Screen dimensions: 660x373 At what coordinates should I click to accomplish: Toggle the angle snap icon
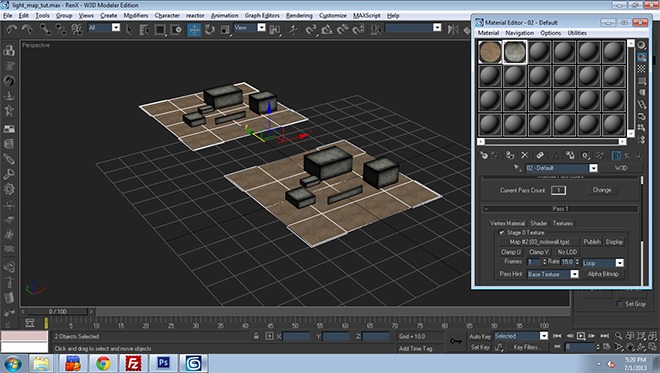point(327,29)
